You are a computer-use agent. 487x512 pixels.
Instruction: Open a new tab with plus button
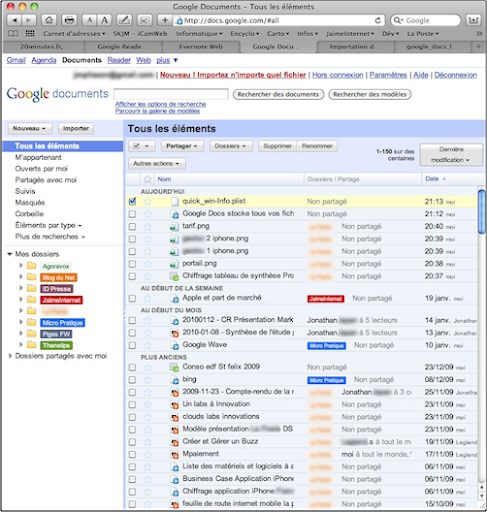tap(479, 47)
